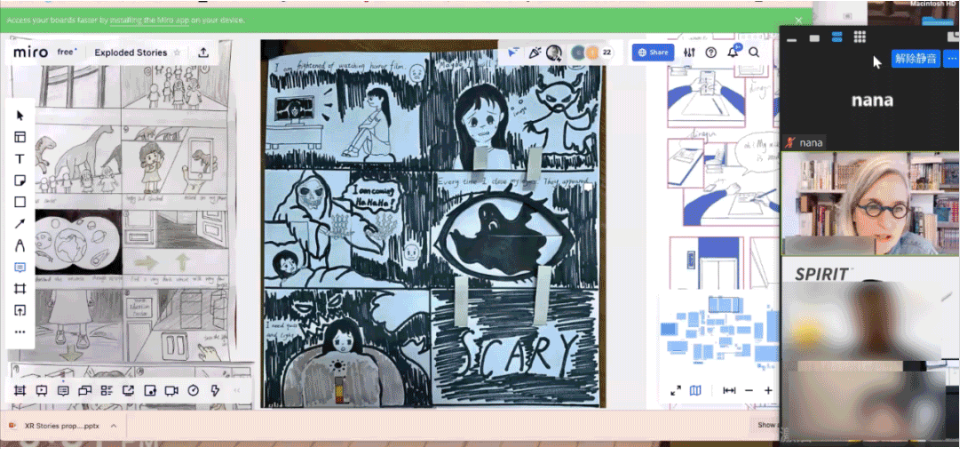Star the Exploded Stories board

click(177, 52)
